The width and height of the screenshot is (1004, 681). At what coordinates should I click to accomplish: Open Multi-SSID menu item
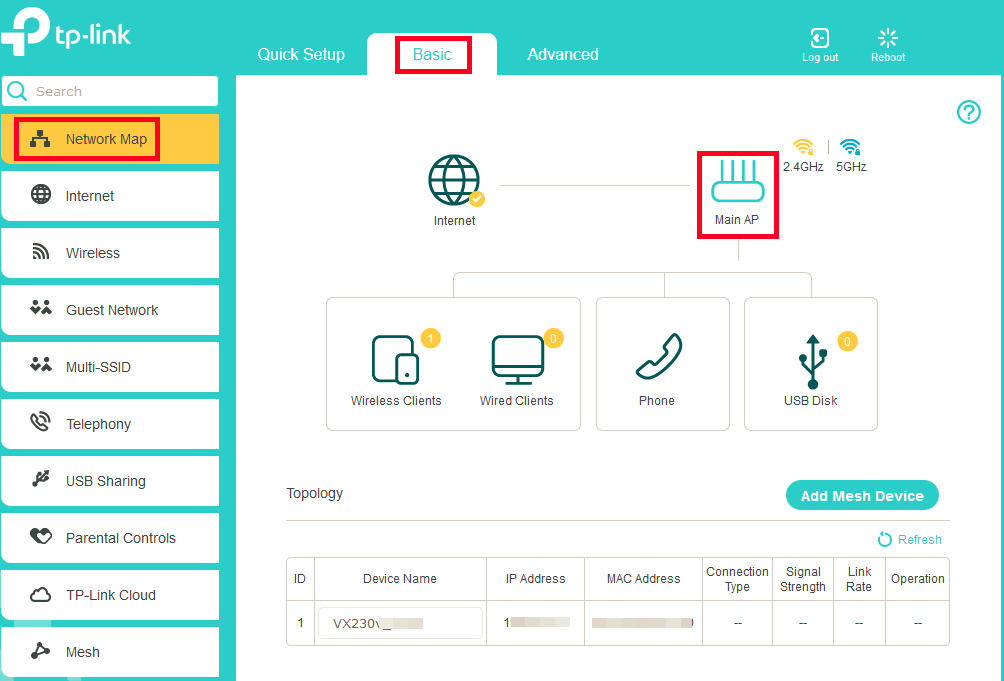pyautogui.click(x=110, y=366)
